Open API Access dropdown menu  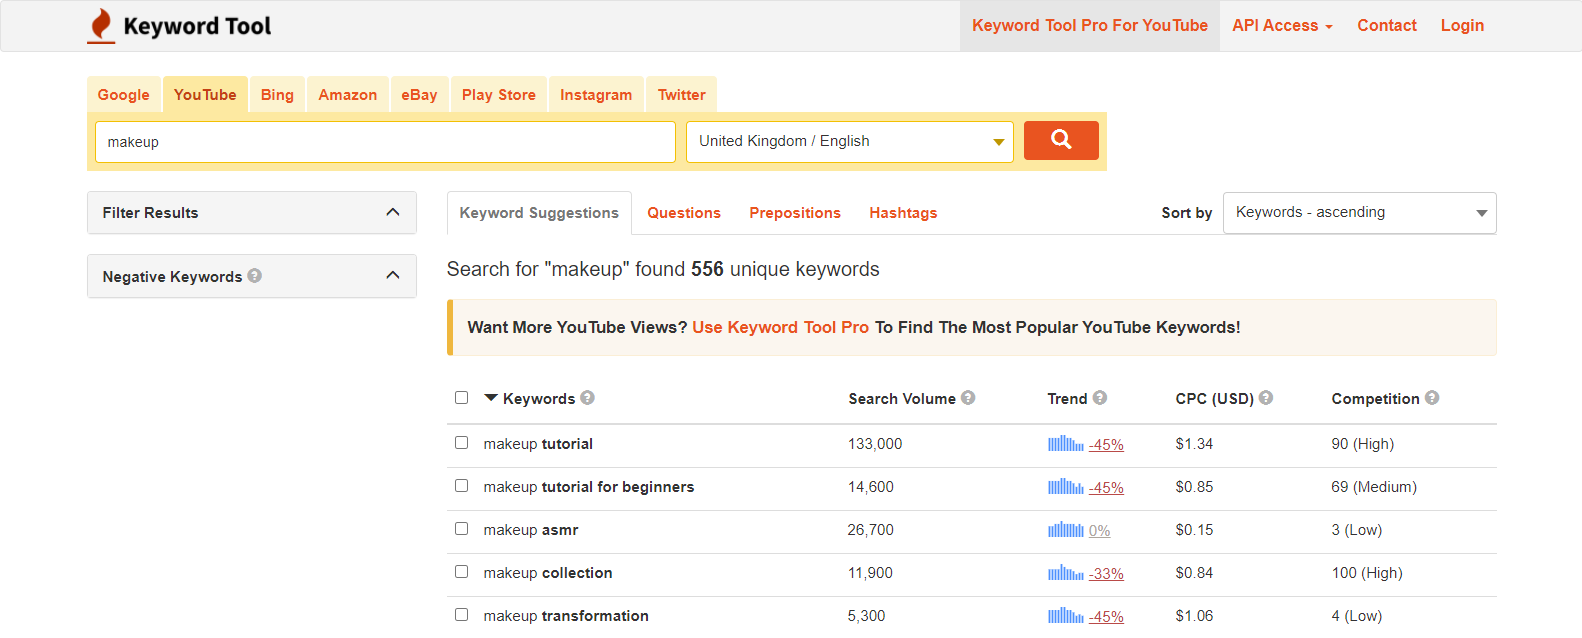(x=1282, y=25)
